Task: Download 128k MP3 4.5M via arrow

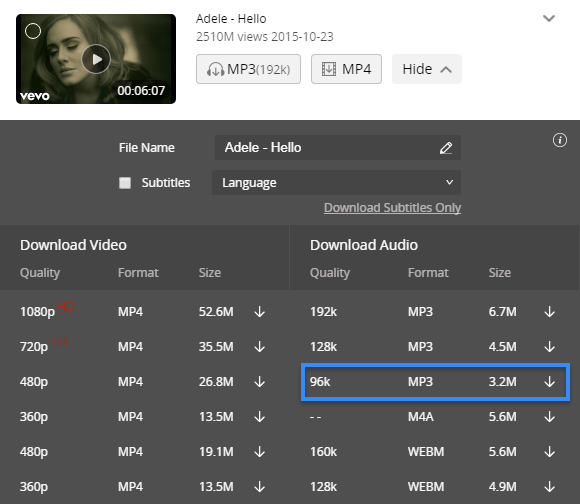Action: point(550,347)
